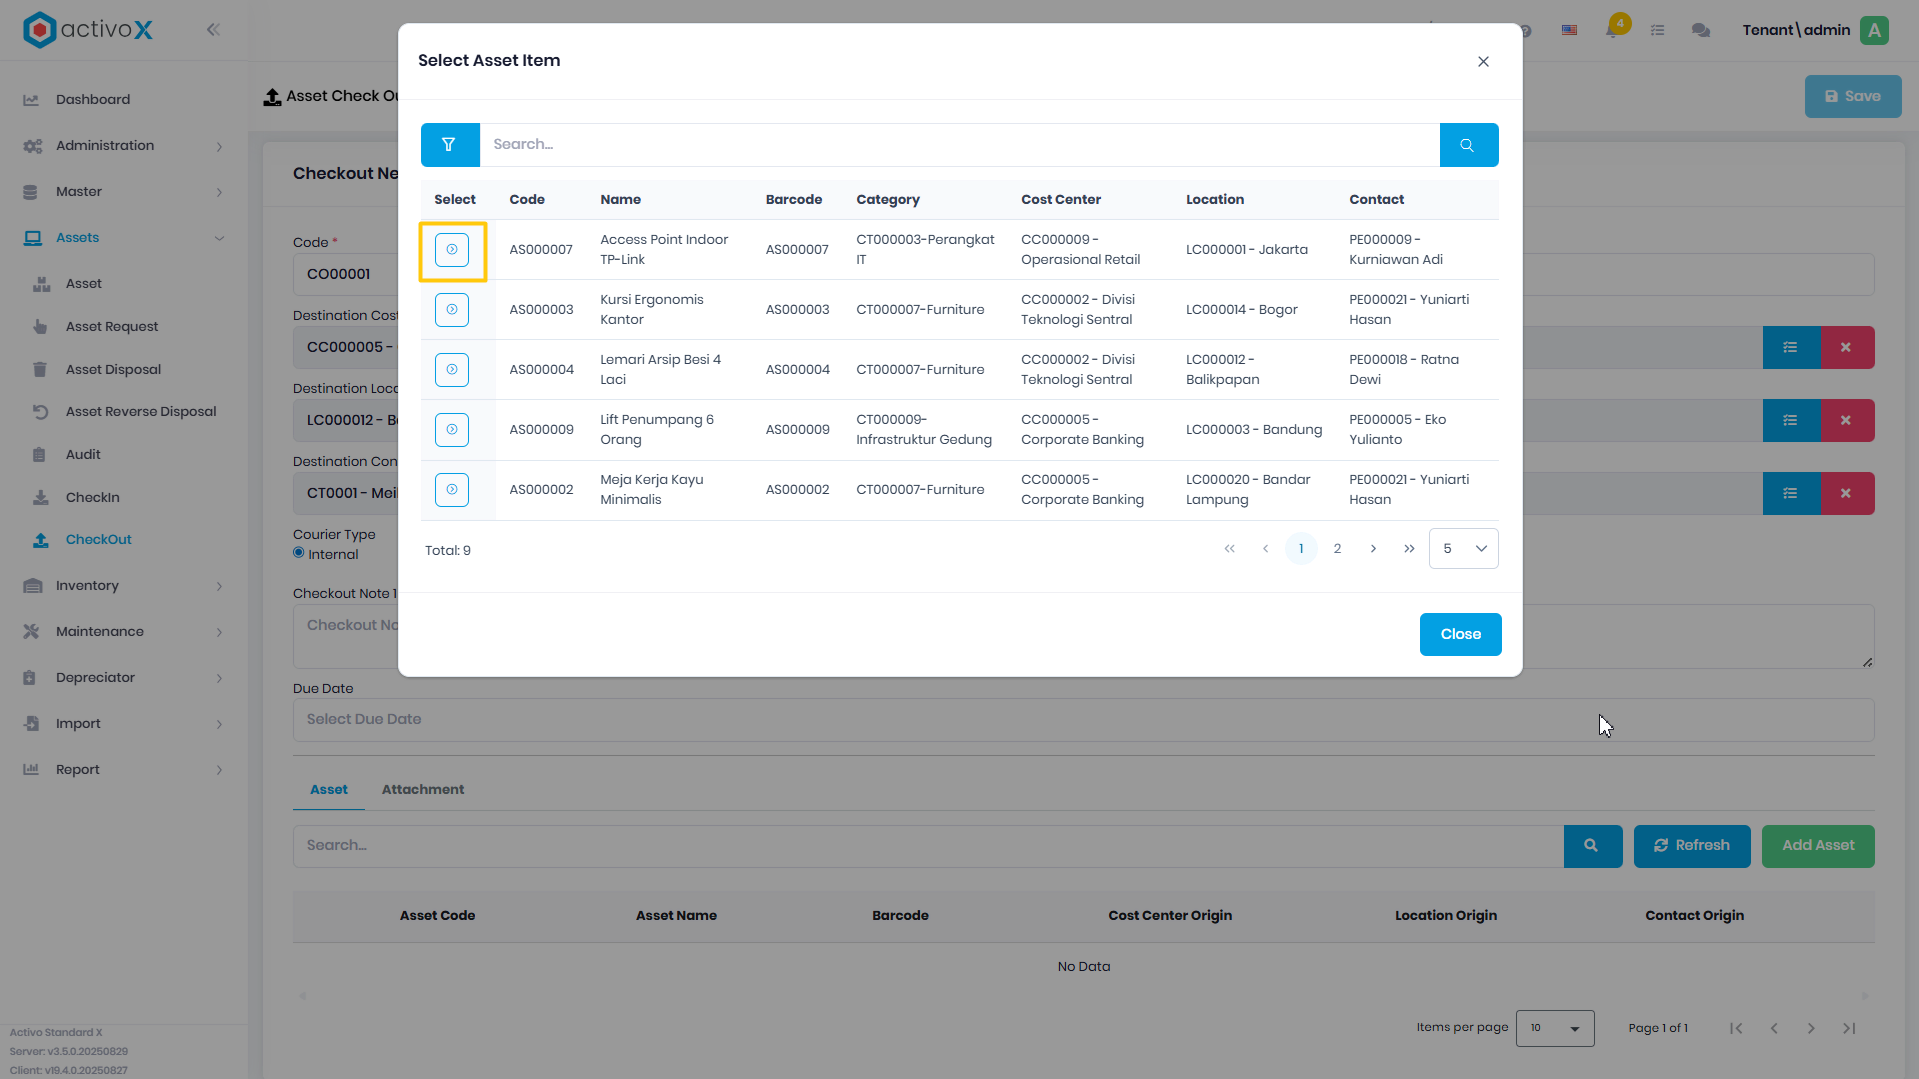Select asset AS000002 Meja Kerja Kayu

452,490
